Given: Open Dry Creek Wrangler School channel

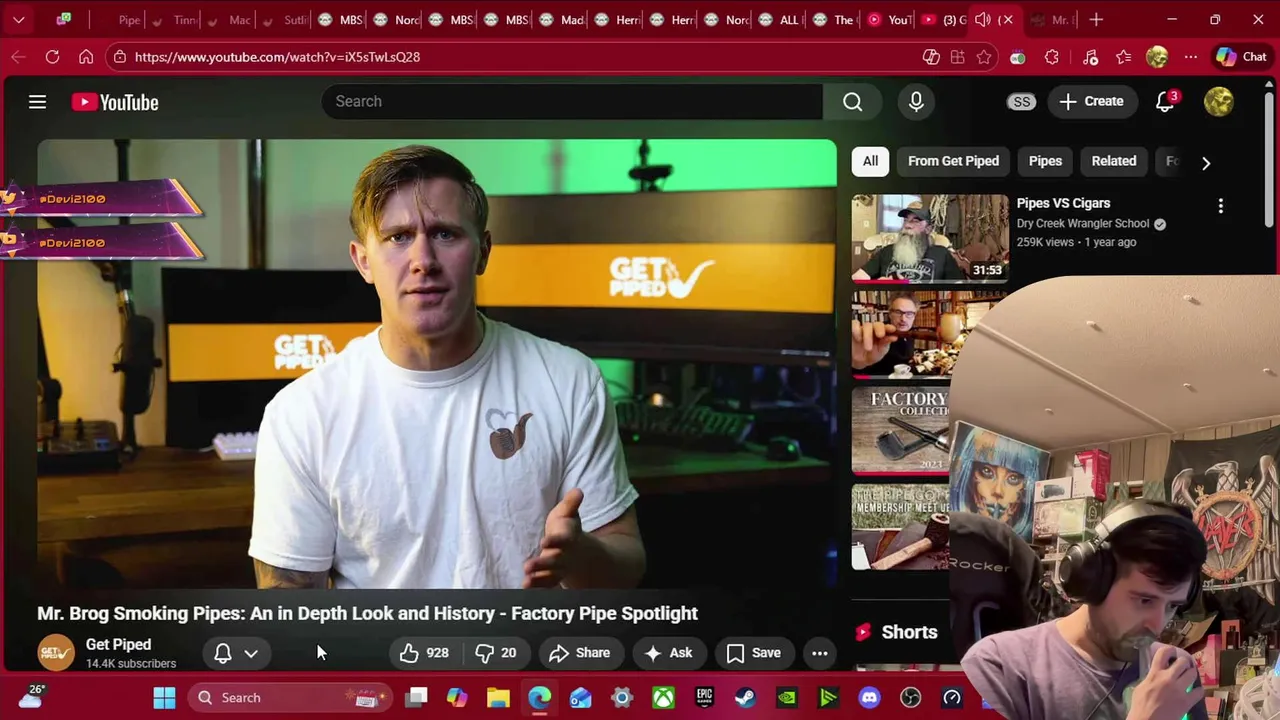Looking at the screenshot, I should (1083, 224).
